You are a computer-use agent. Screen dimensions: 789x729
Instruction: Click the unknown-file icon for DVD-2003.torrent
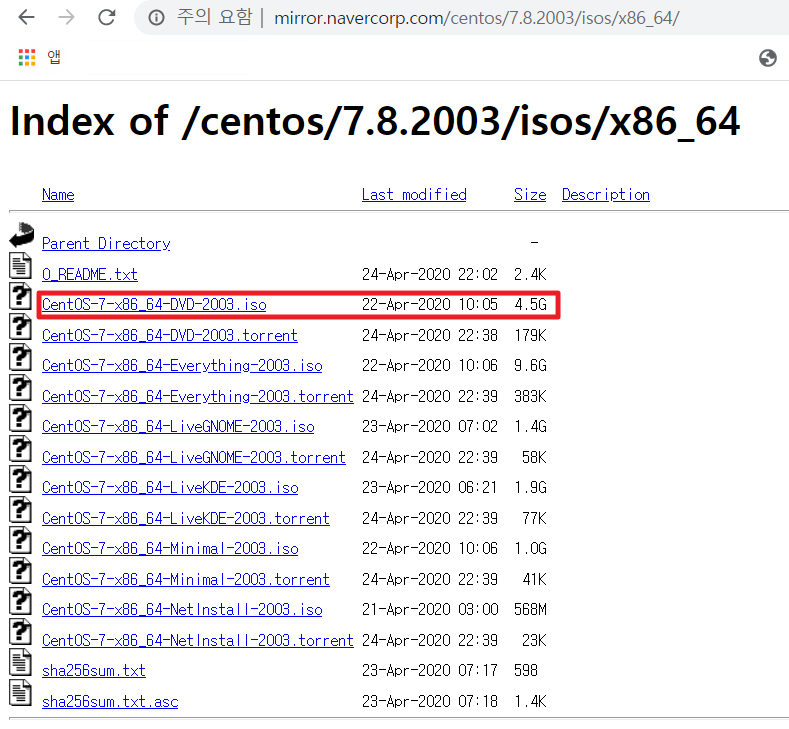[x=21, y=327]
